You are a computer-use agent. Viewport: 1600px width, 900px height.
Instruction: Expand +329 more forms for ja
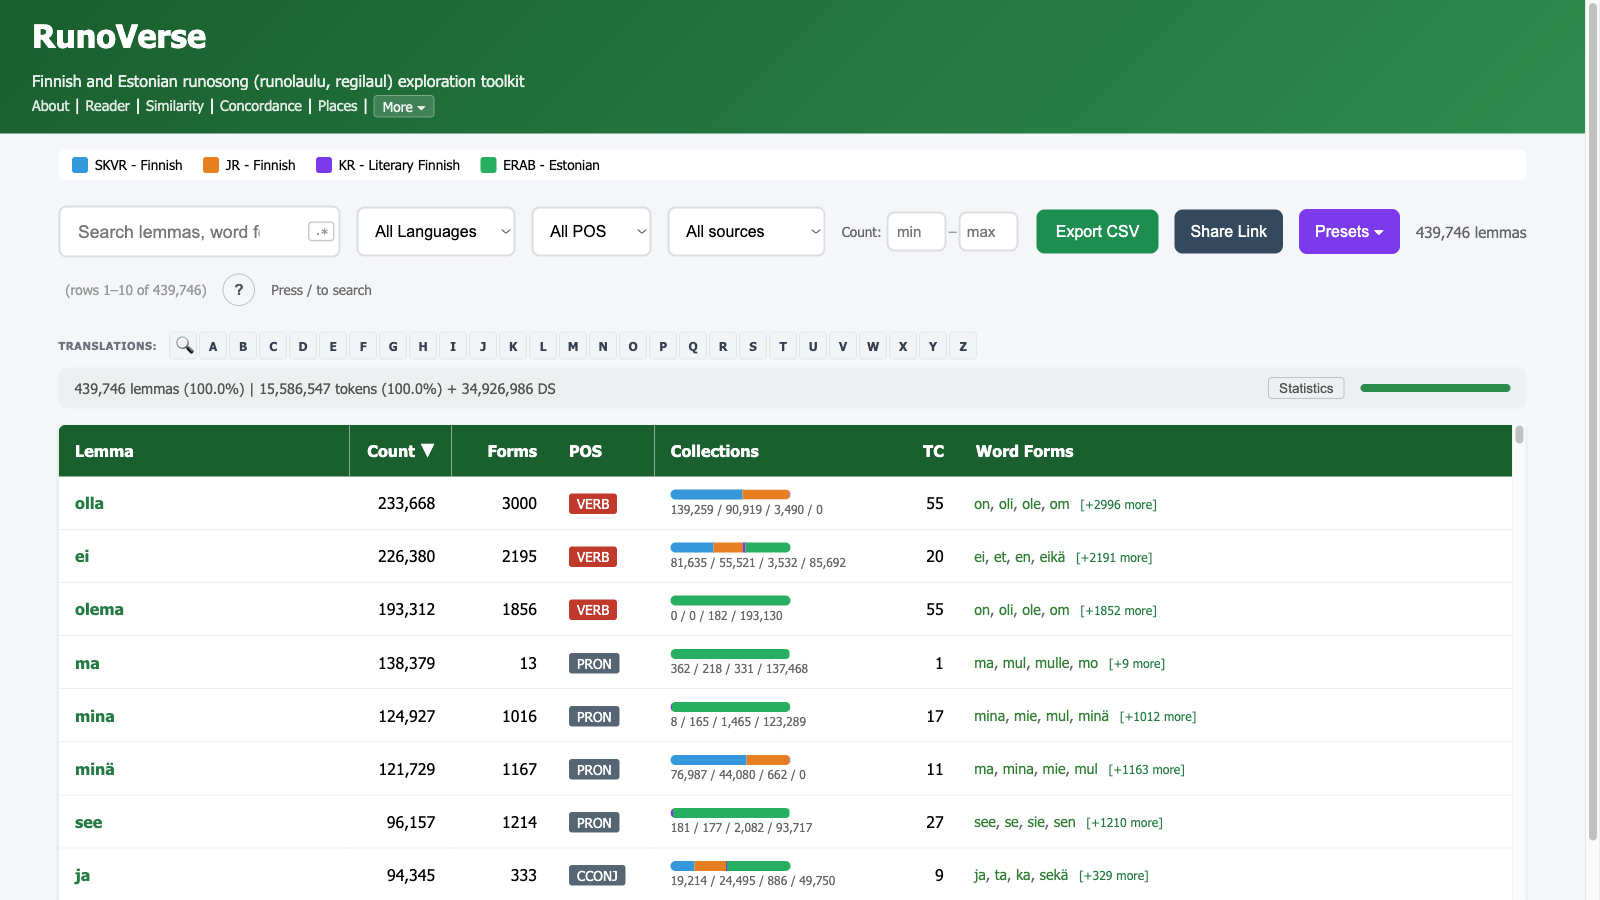[x=1113, y=876]
